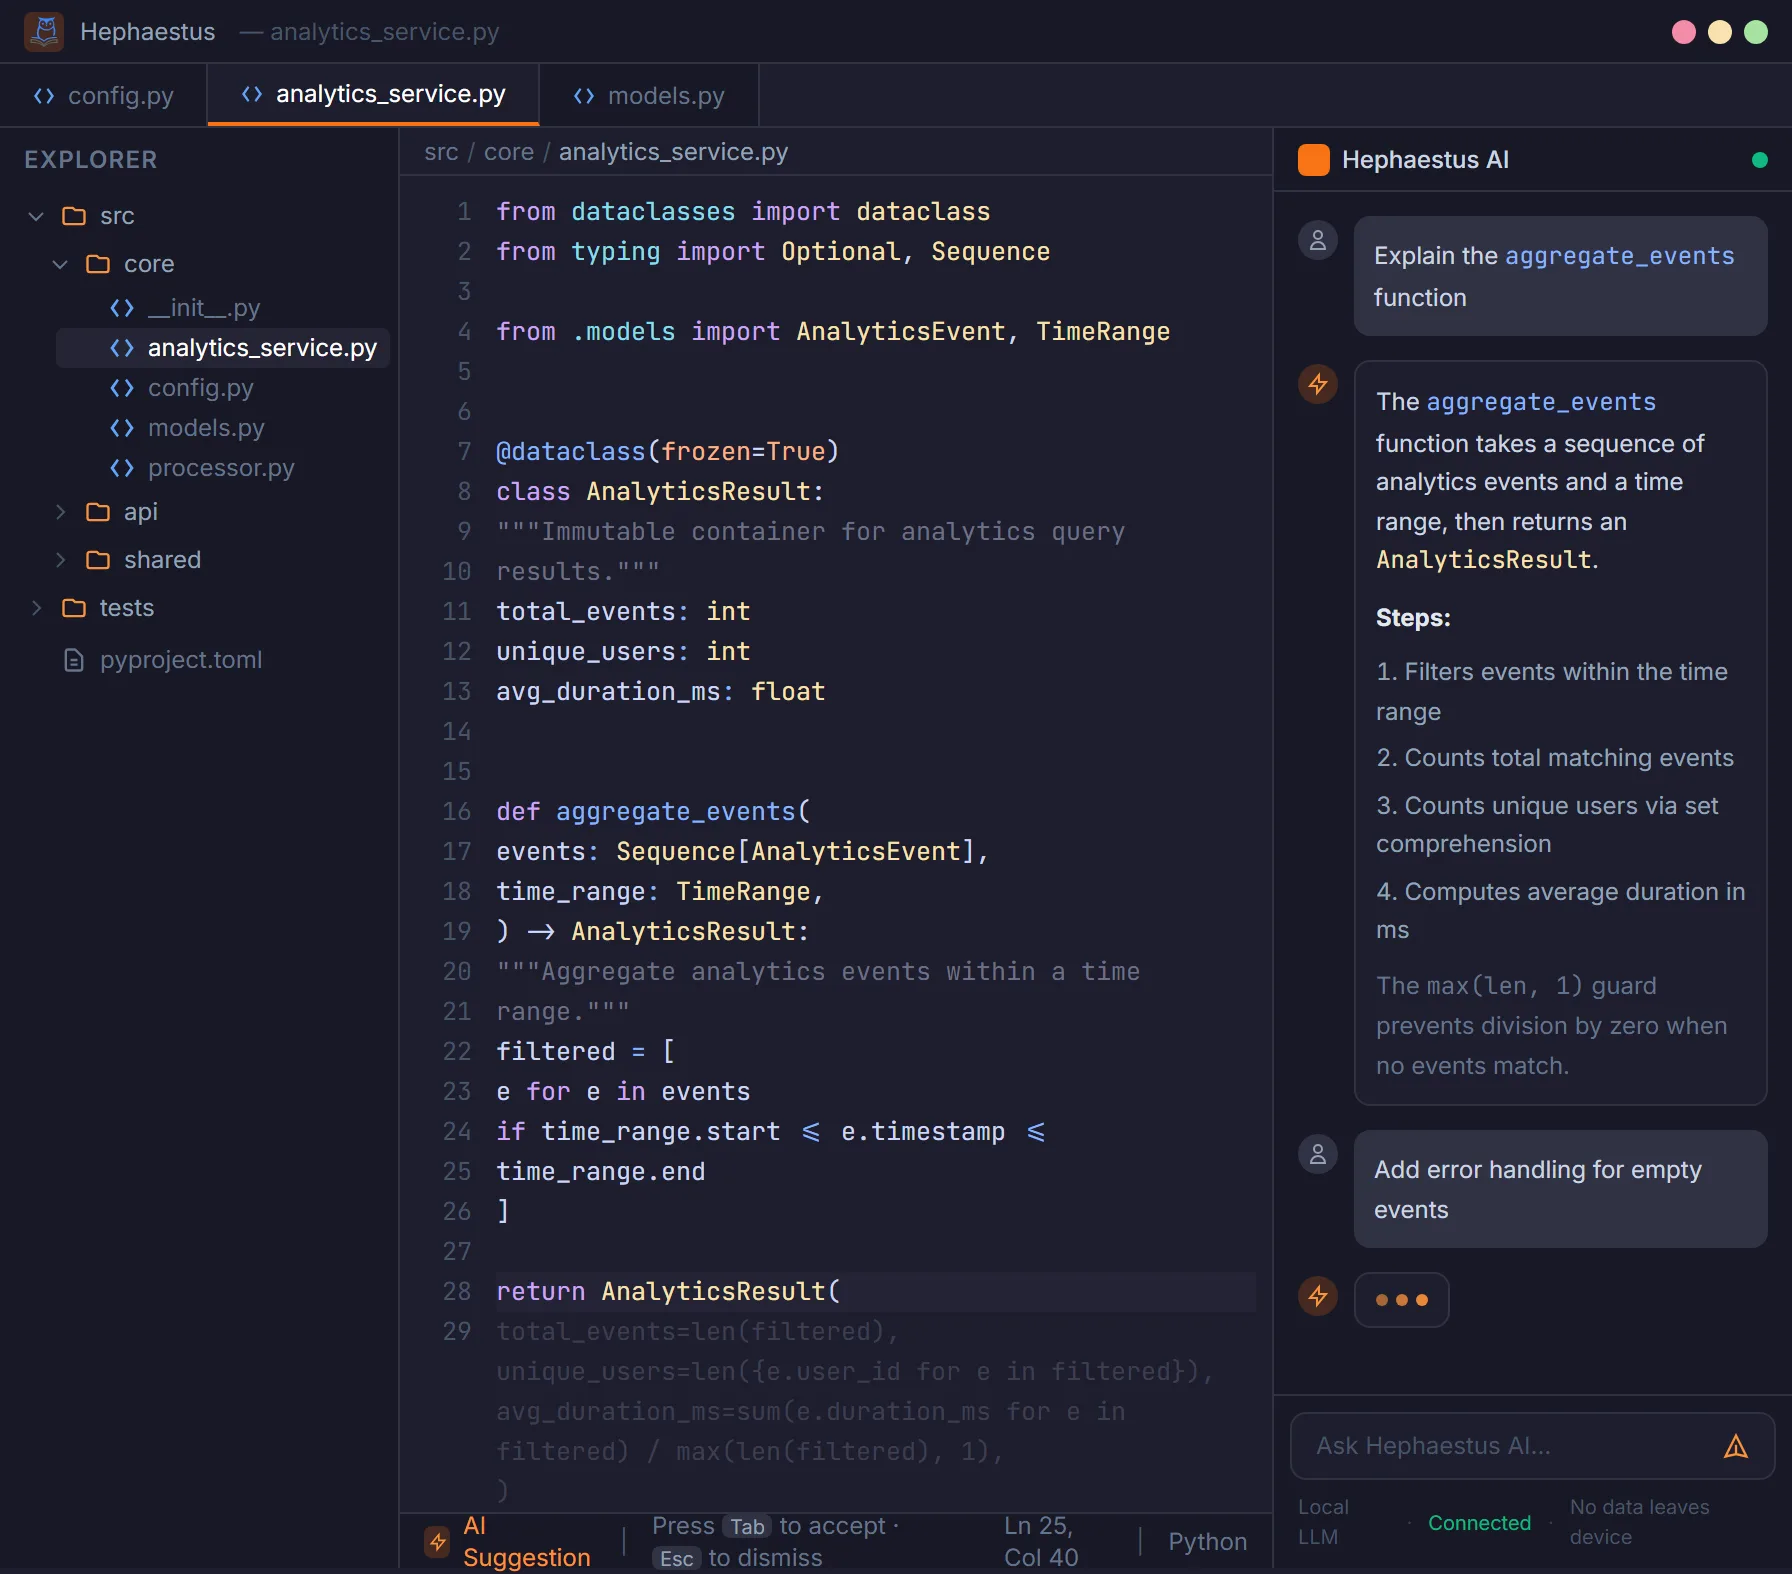1792x1574 pixels.
Task: Select the tests folder icon
Action: (74, 608)
